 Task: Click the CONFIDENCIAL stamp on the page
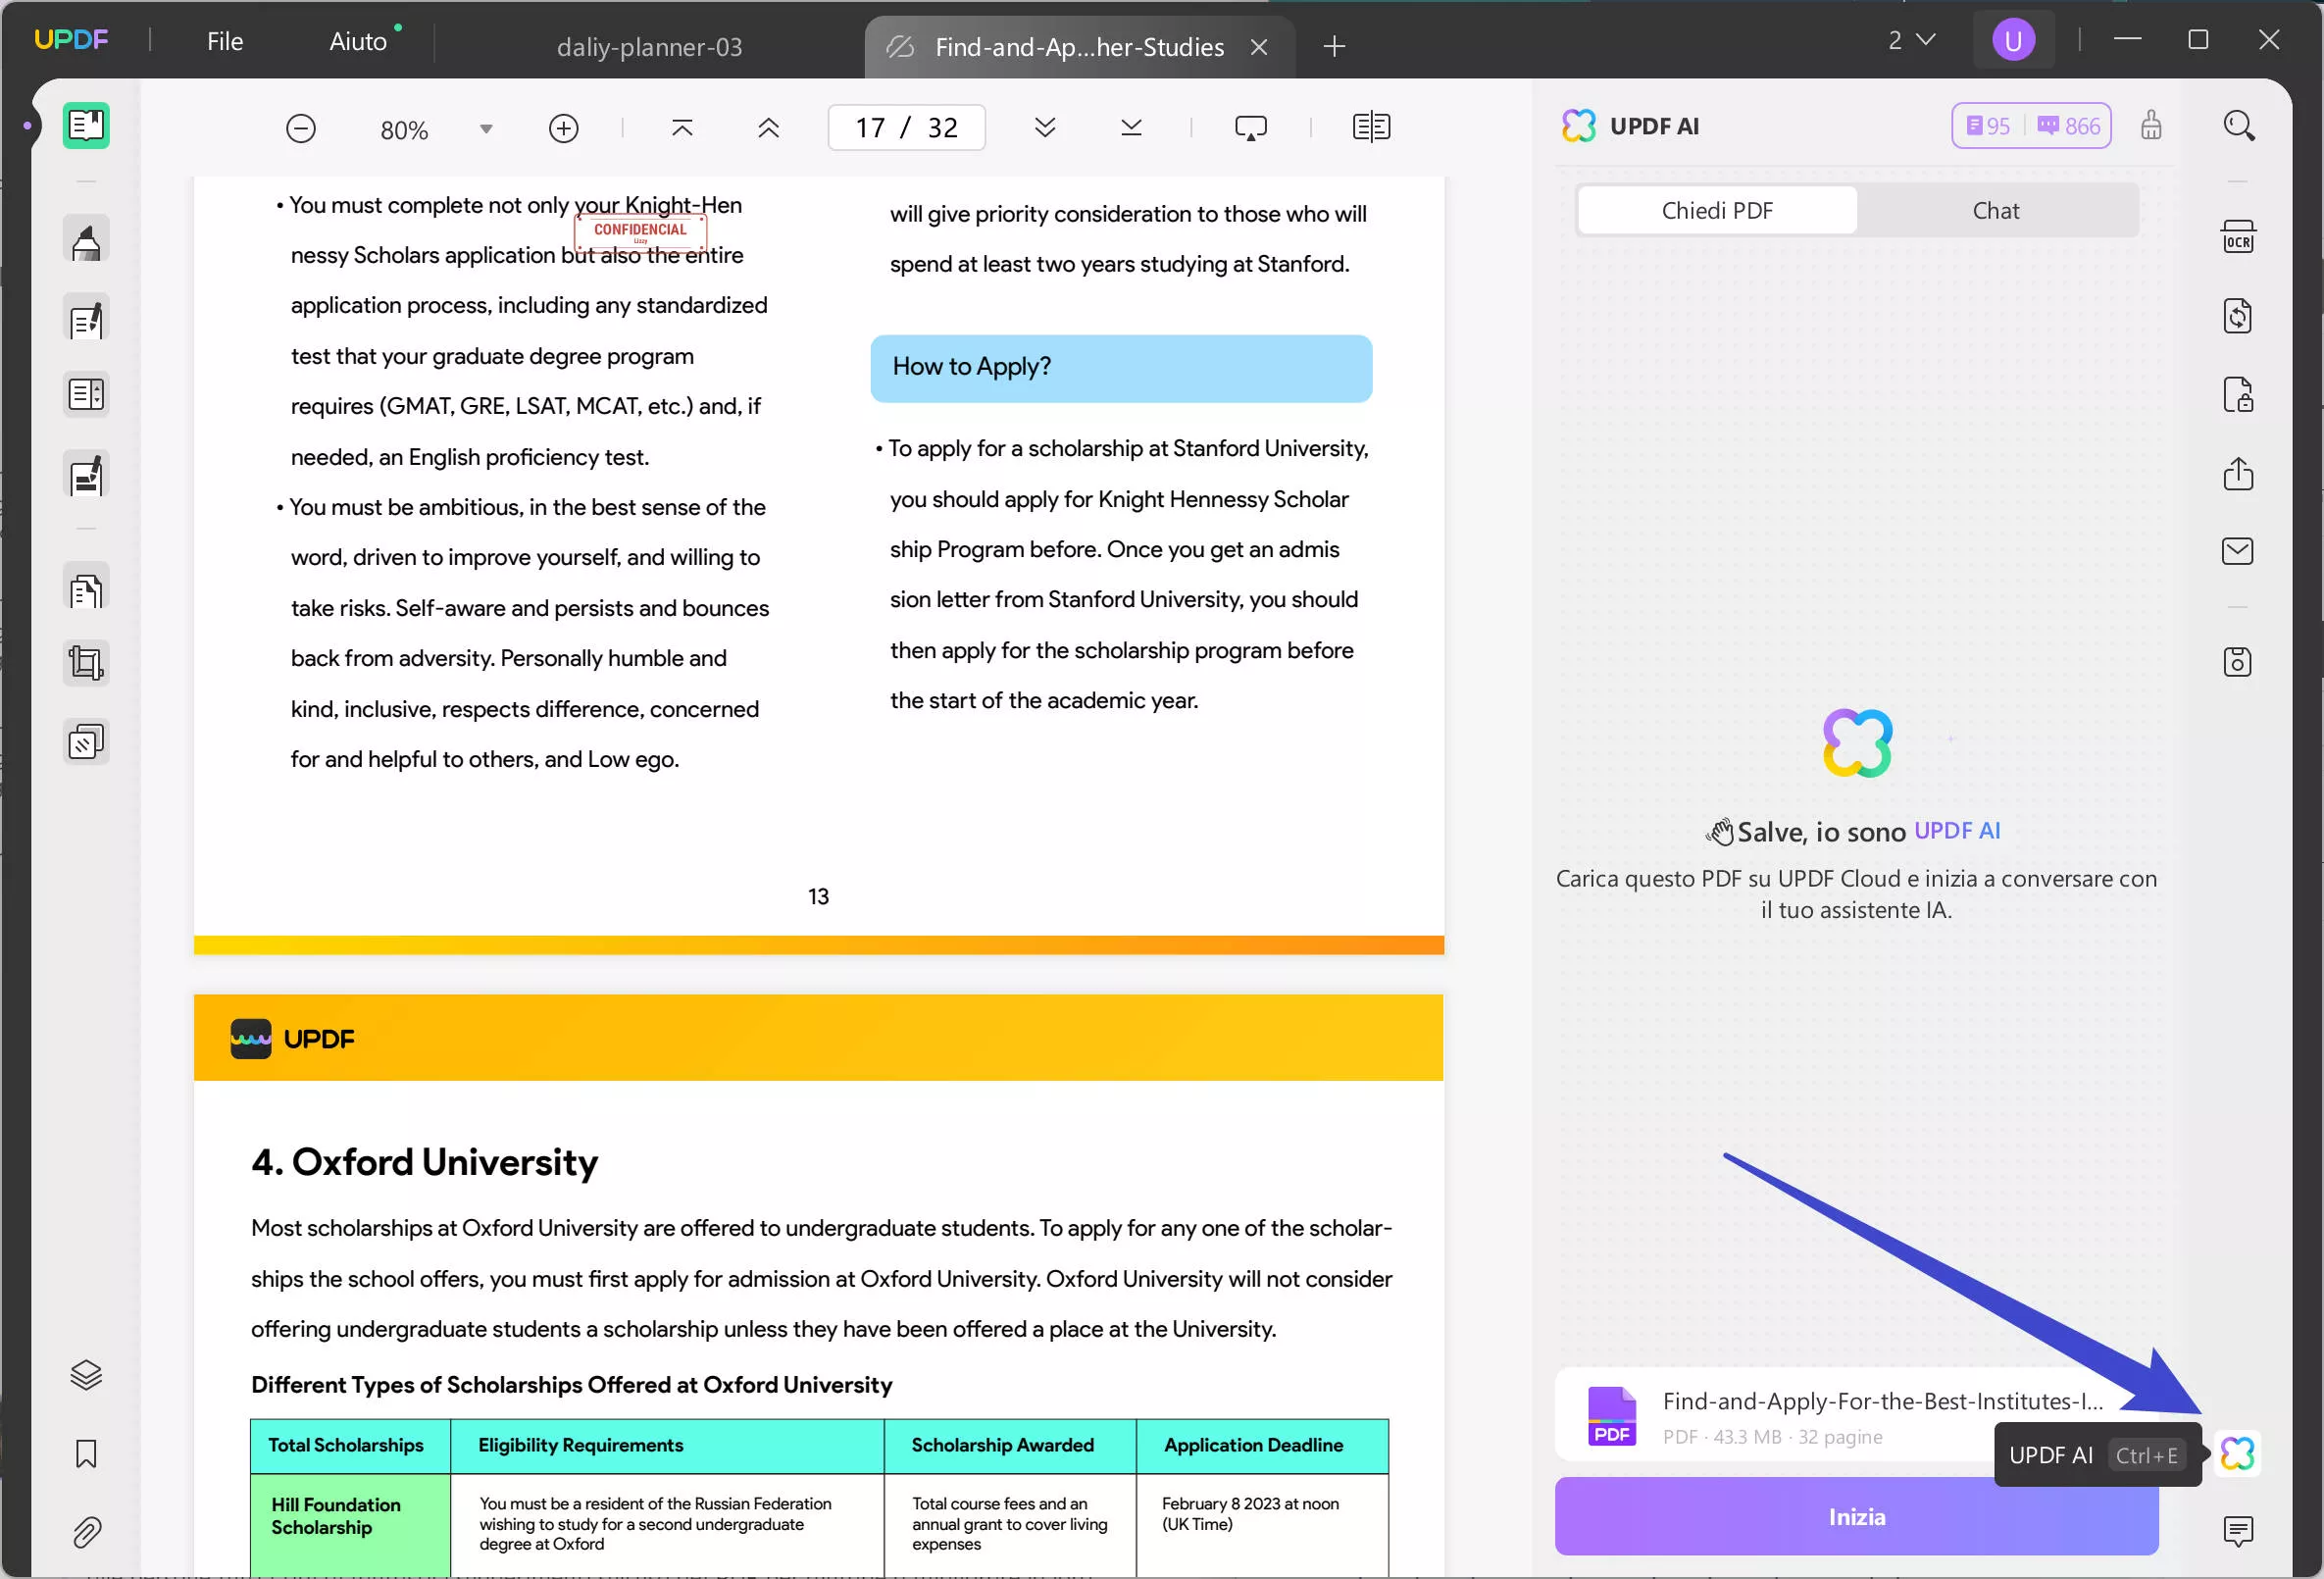(x=640, y=232)
